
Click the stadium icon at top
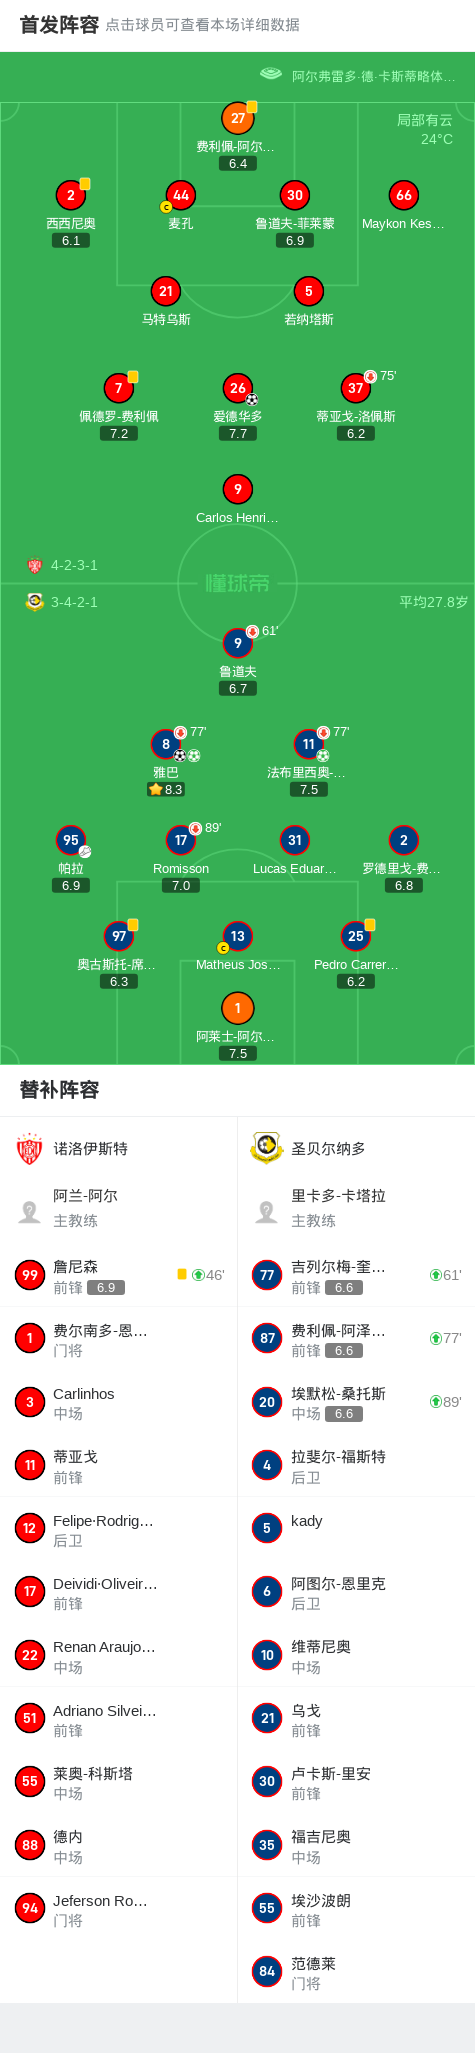pos(271,74)
